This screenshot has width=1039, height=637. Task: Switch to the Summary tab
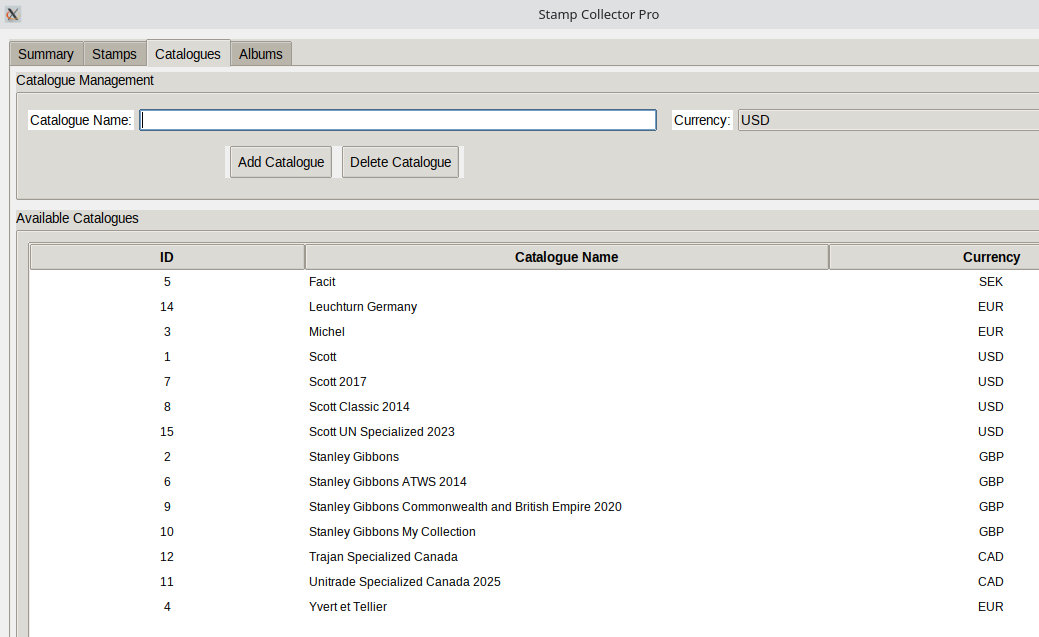[46, 54]
